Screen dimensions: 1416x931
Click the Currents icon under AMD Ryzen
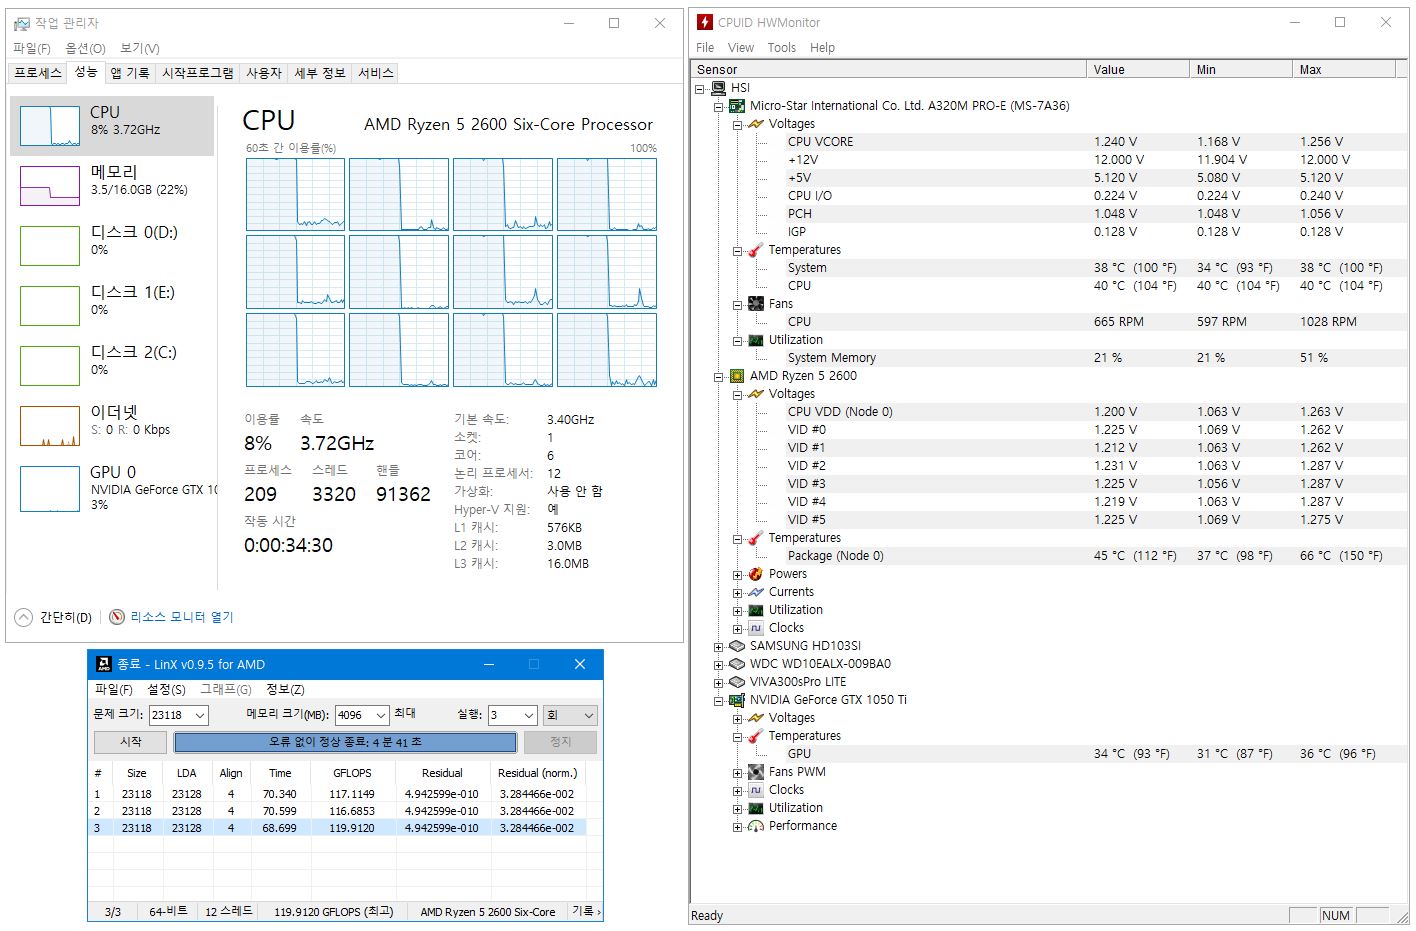click(x=756, y=592)
